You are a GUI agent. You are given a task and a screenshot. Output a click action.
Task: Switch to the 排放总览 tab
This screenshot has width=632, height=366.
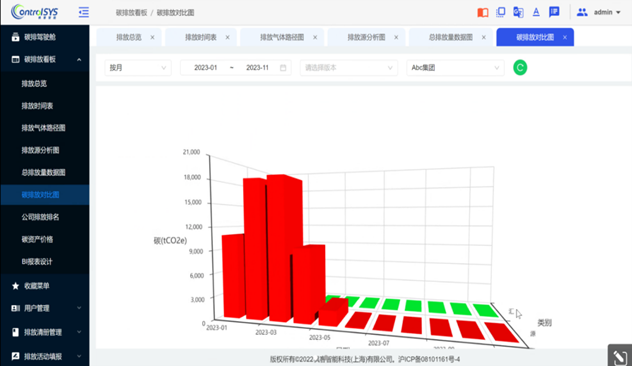click(x=129, y=37)
